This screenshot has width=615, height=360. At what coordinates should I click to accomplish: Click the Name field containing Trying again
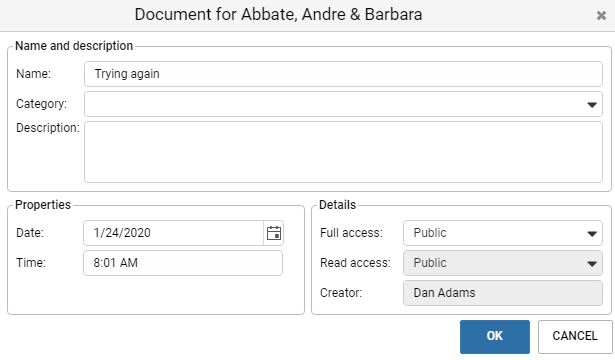pyautogui.click(x=343, y=74)
